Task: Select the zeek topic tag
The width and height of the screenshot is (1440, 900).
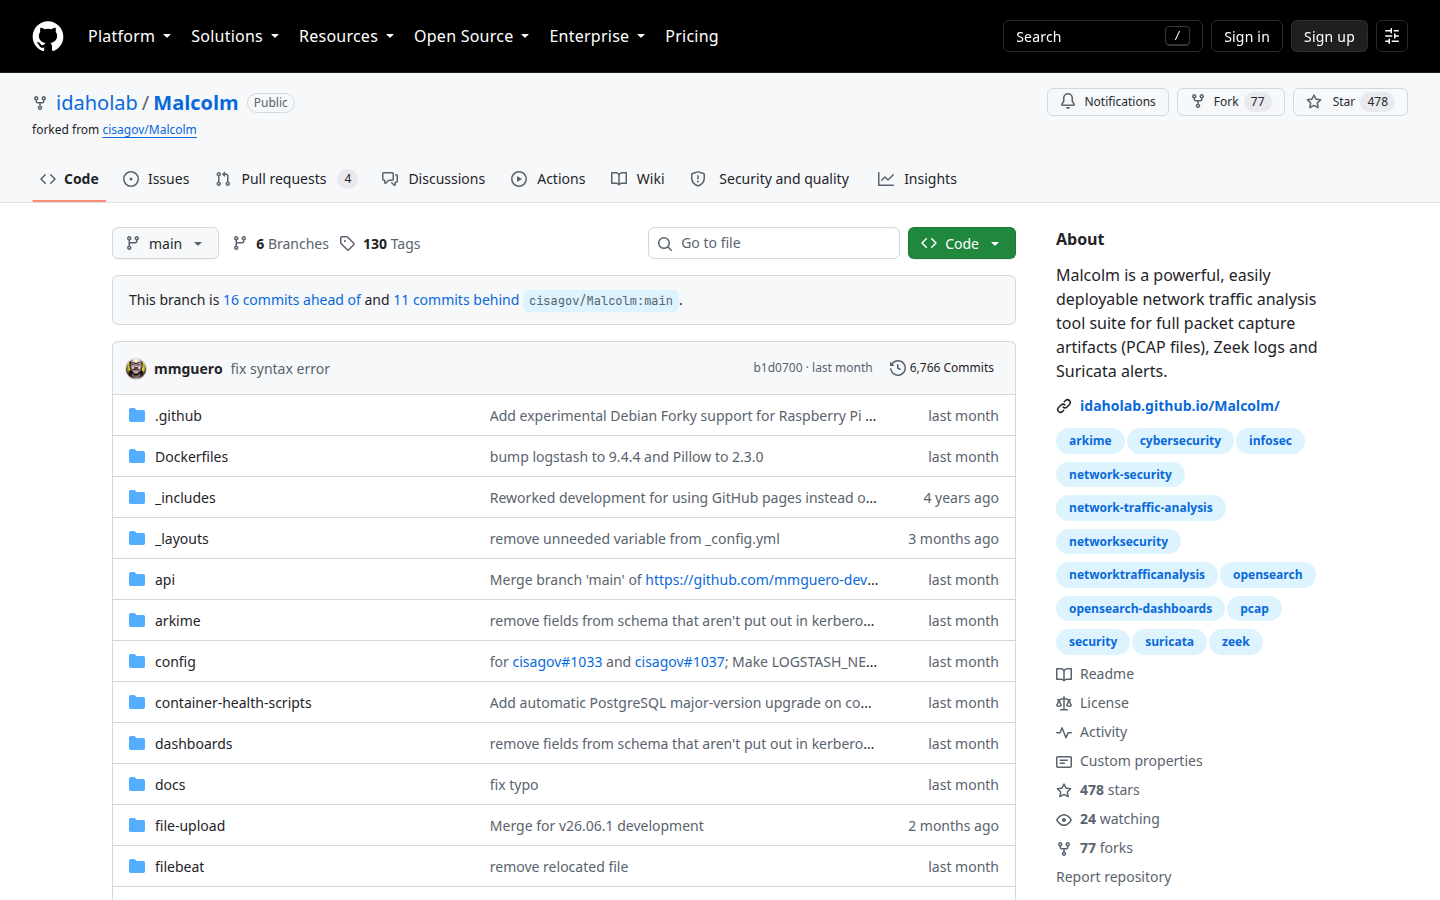Action: click(1236, 642)
